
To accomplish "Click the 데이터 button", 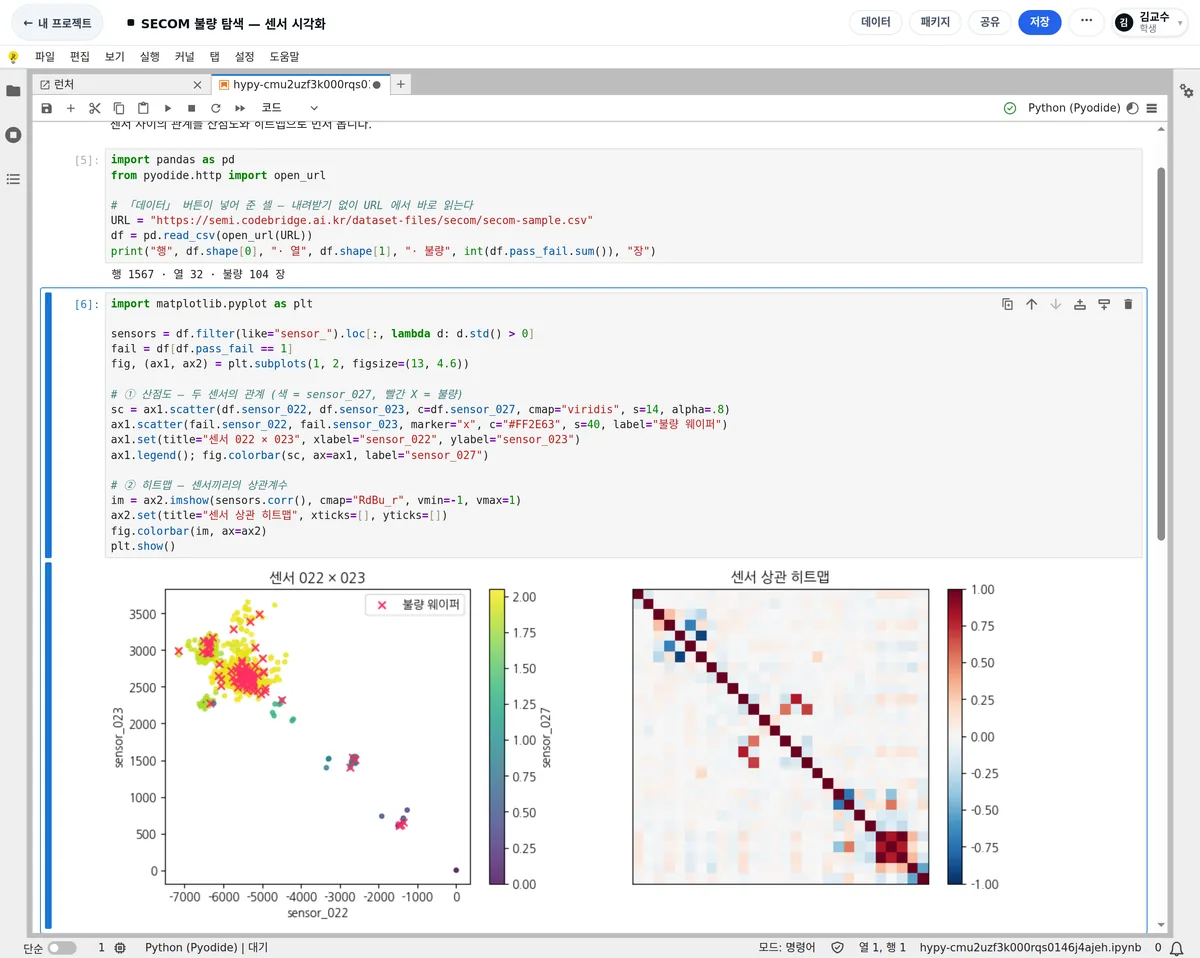I will pos(876,22).
